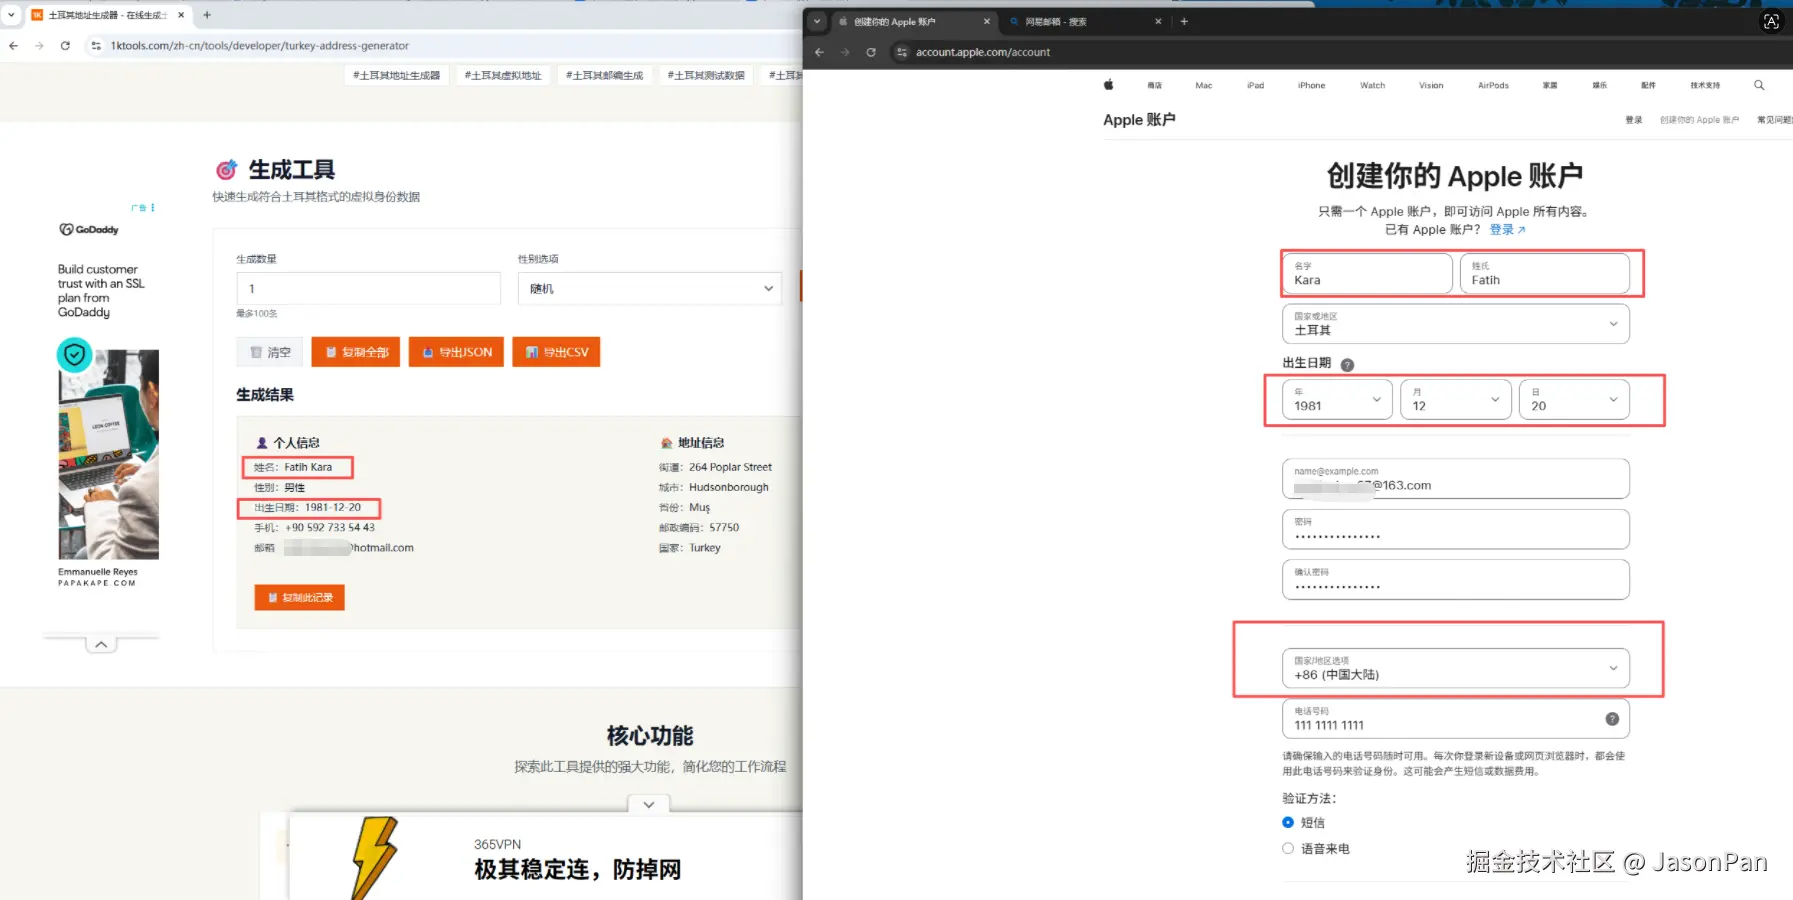Click the GoDaddy logo in the ad
This screenshot has height=900, width=1793.
coord(89,230)
